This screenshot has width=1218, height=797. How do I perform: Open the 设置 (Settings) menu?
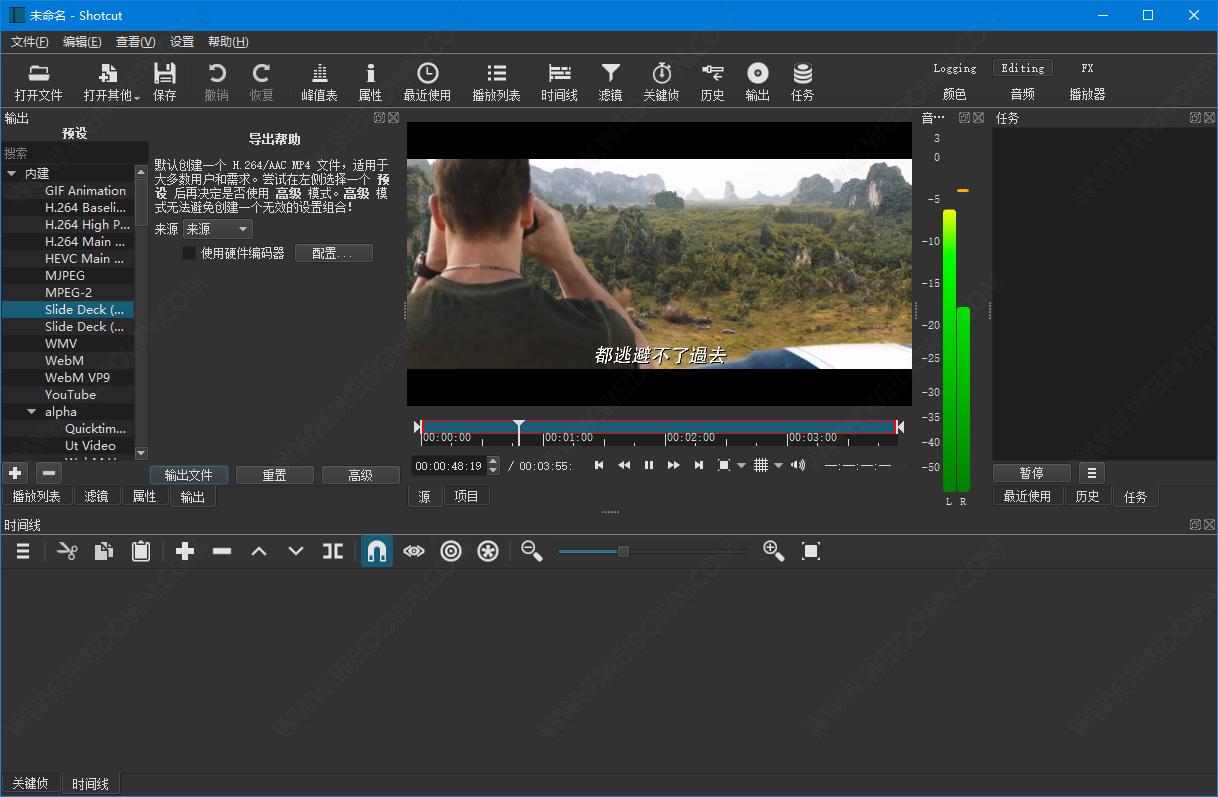point(182,42)
